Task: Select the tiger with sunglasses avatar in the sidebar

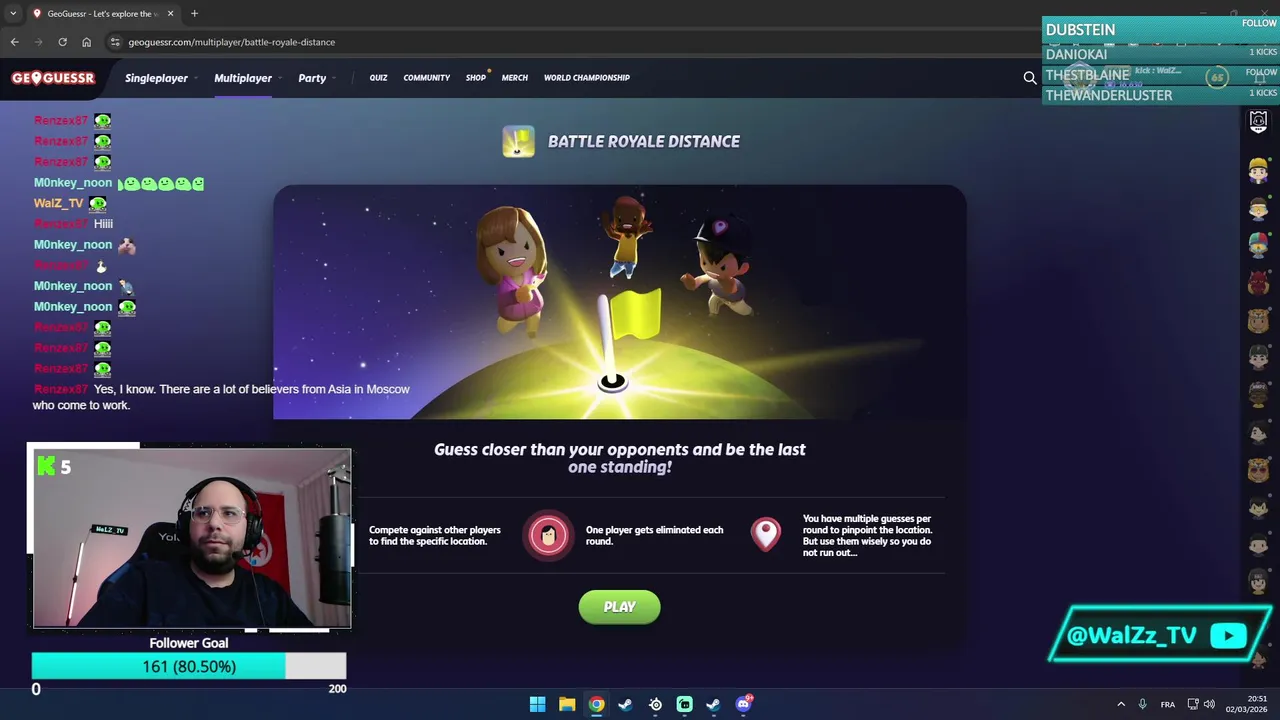Action: click(1258, 470)
